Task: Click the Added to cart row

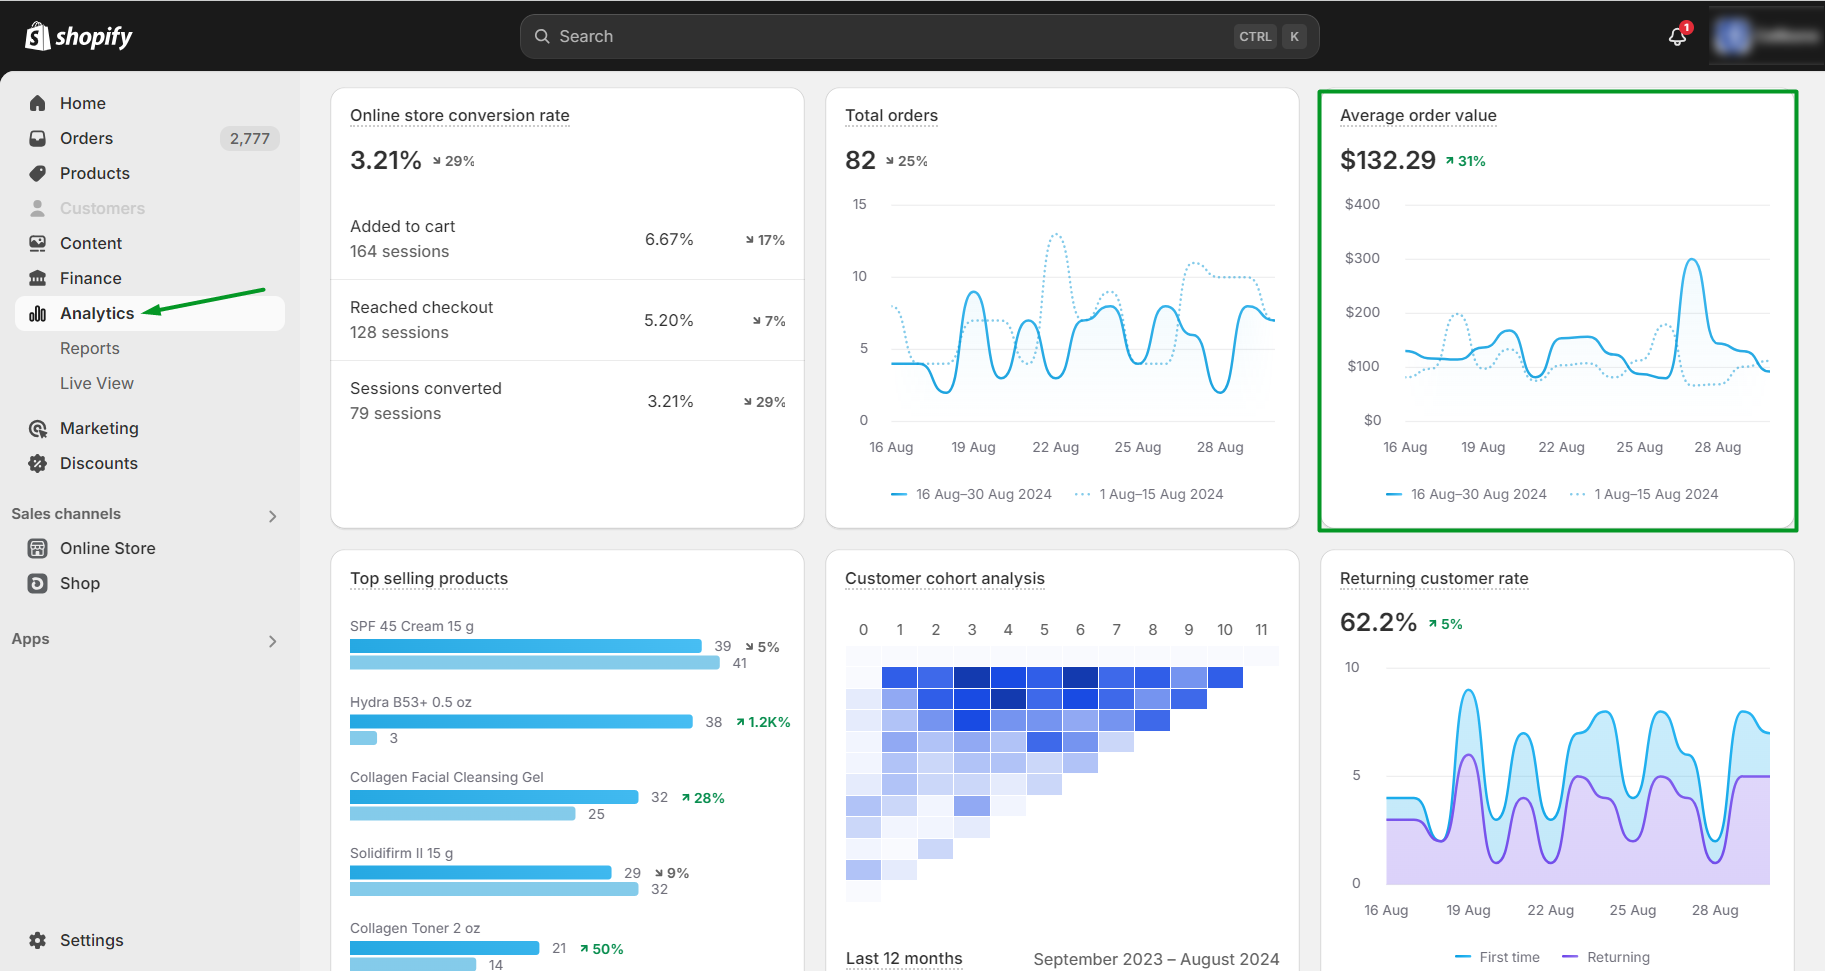Action: (567, 239)
